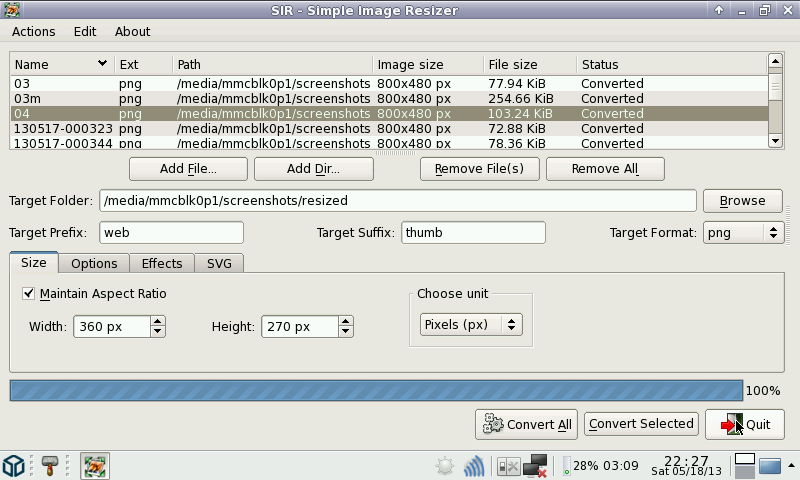Click the Ext column header
The height and width of the screenshot is (480, 800).
pyautogui.click(x=144, y=65)
